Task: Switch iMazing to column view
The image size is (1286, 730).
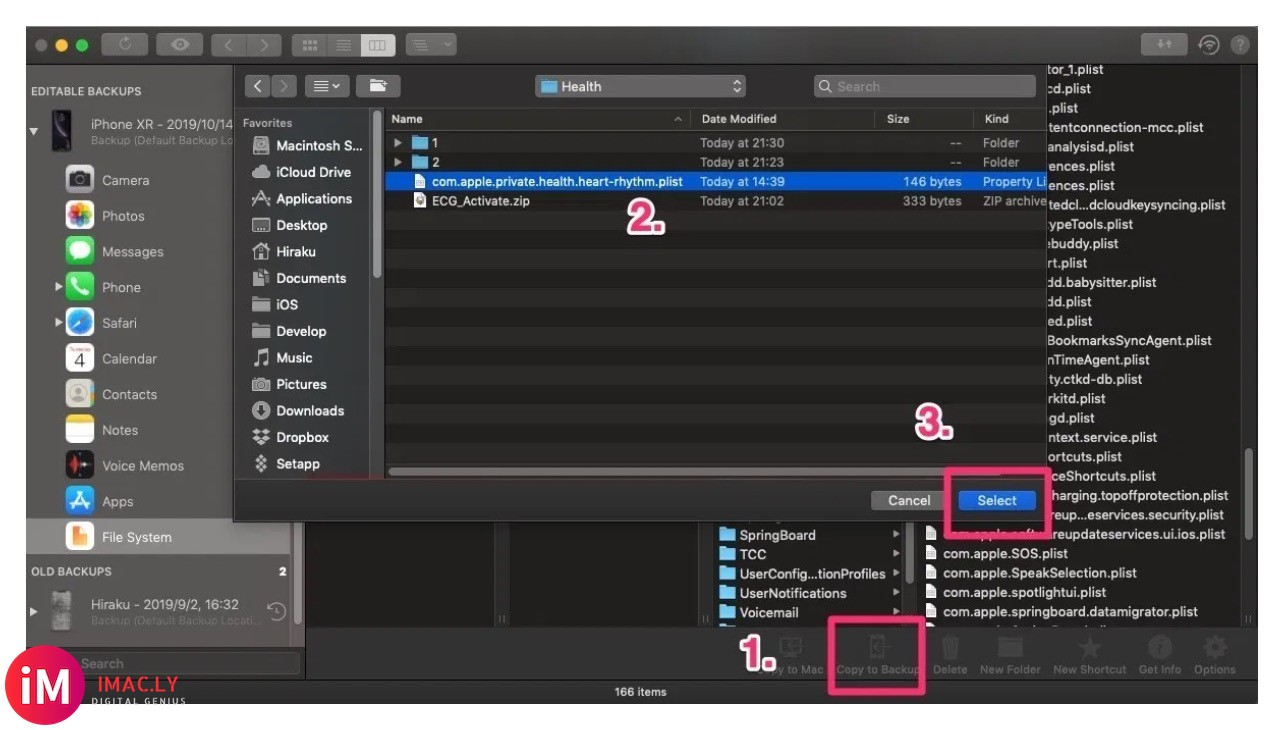Action: (377, 45)
